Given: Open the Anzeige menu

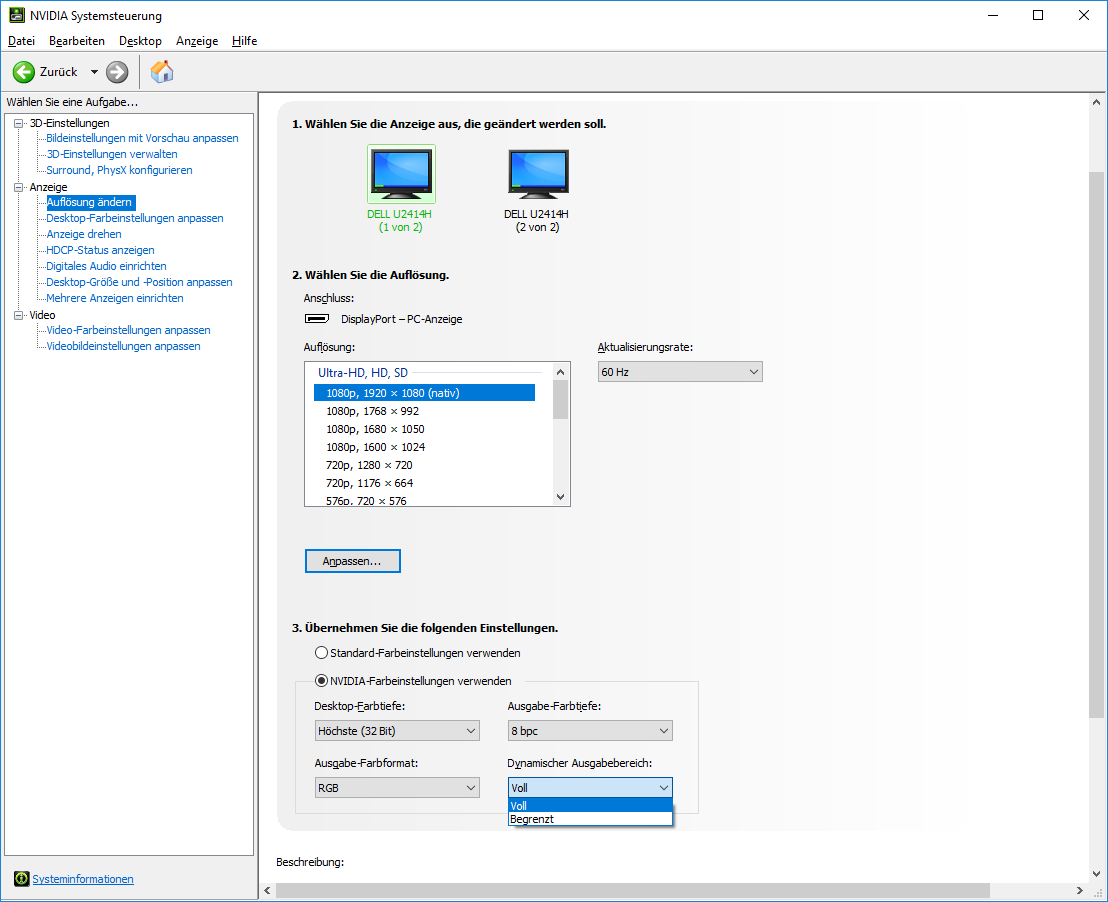Looking at the screenshot, I should click(x=197, y=41).
